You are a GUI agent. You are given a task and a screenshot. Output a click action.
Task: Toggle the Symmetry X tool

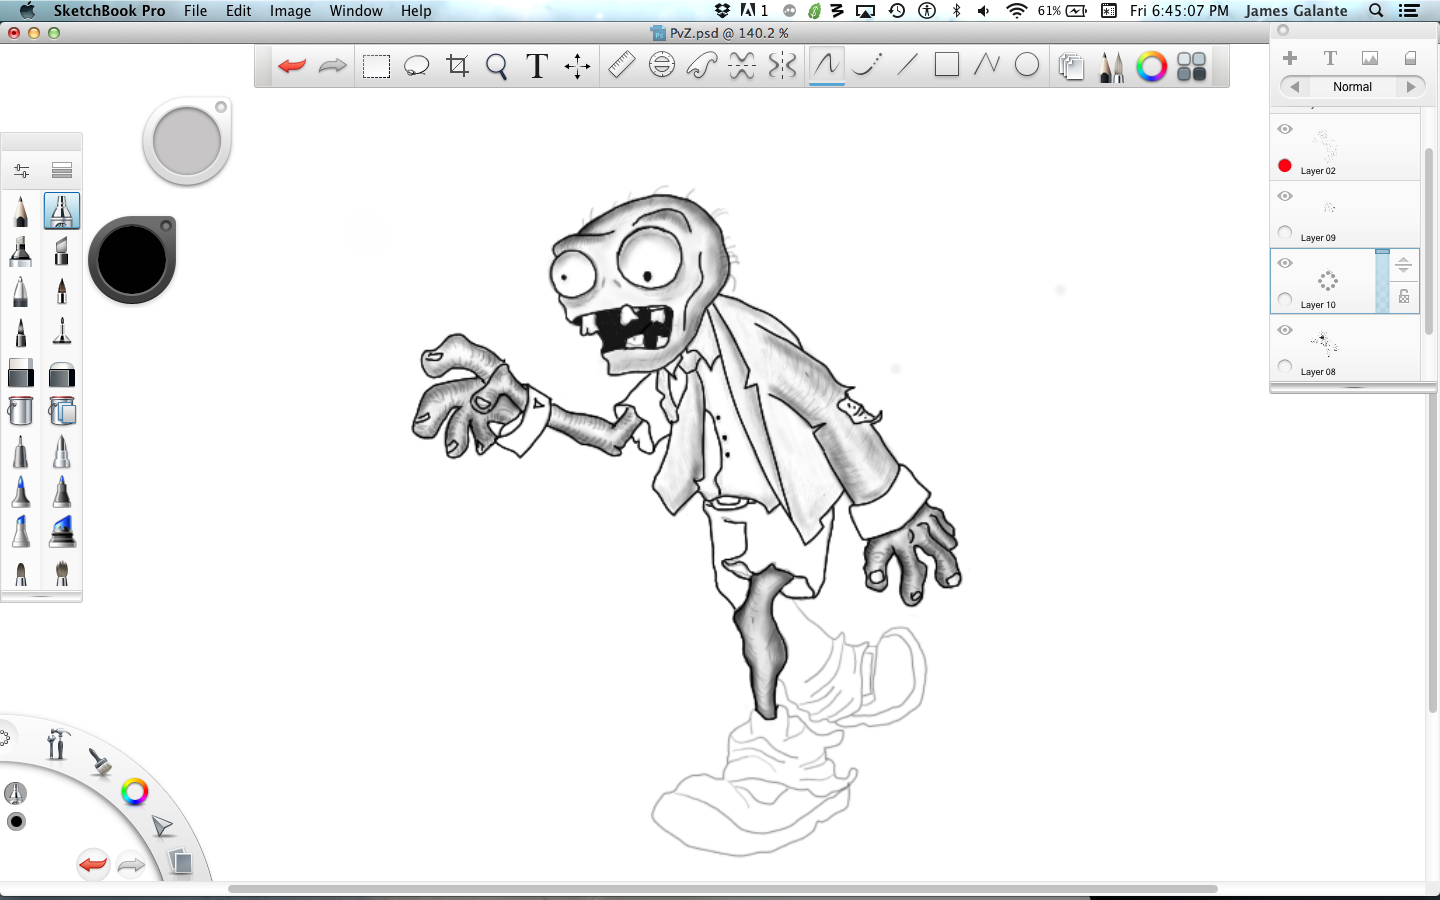(x=742, y=66)
